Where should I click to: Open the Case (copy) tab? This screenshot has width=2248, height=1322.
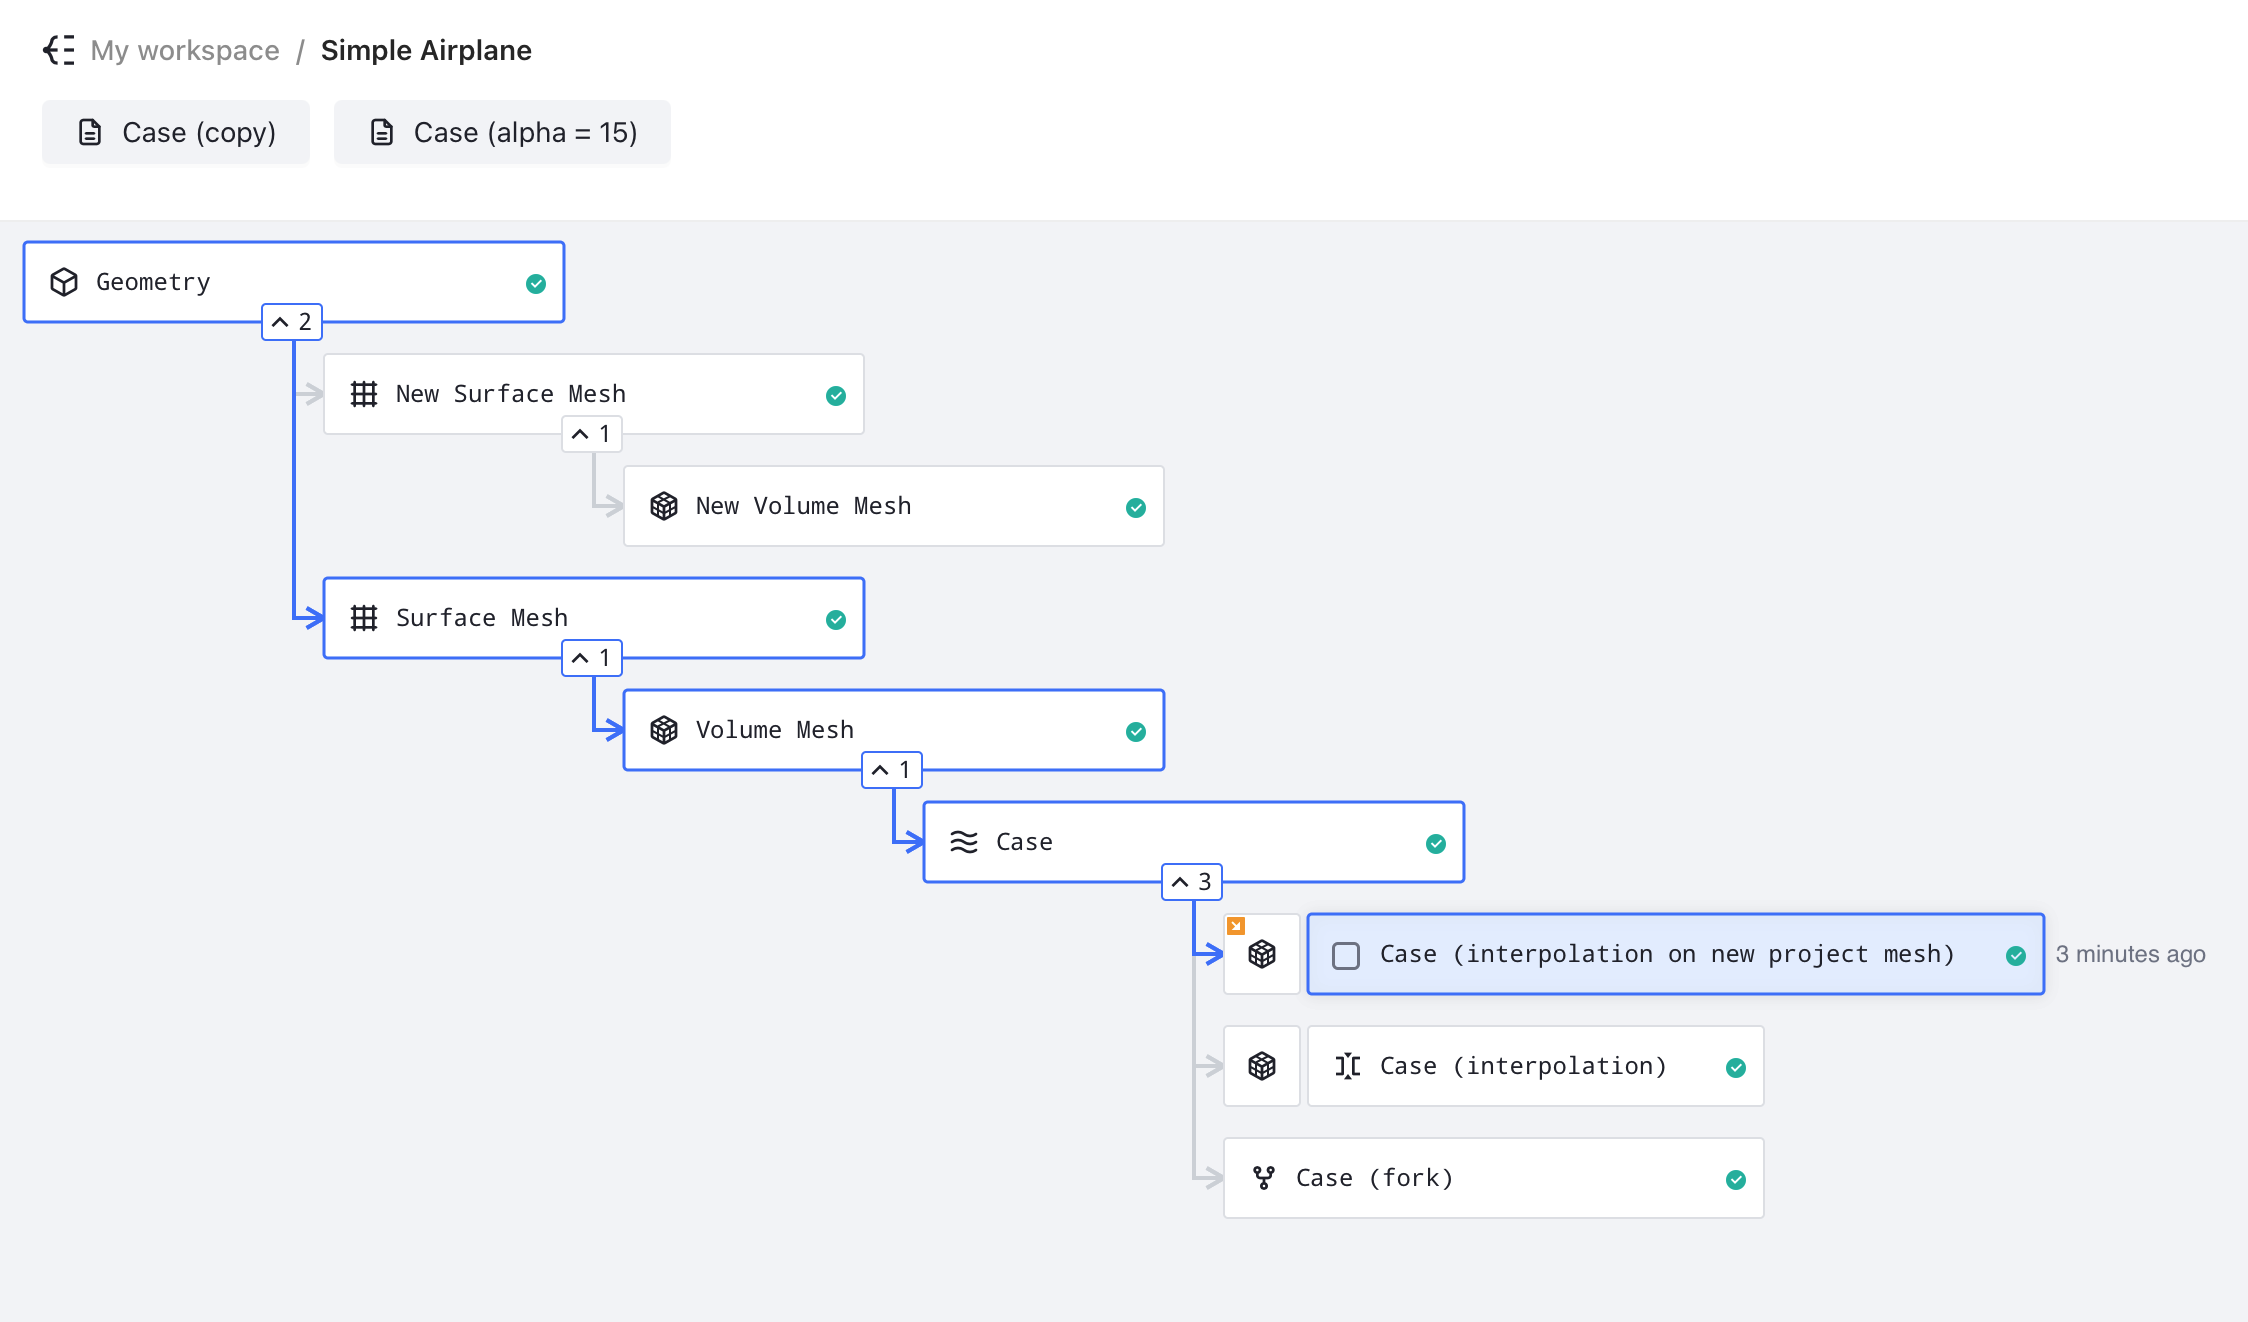click(x=175, y=131)
